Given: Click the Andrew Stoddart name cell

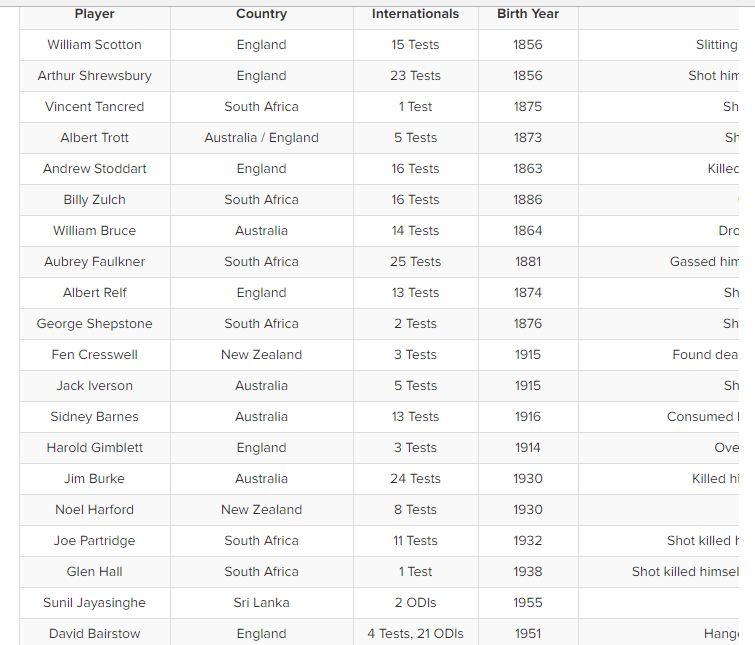Looking at the screenshot, I should [x=95, y=169].
